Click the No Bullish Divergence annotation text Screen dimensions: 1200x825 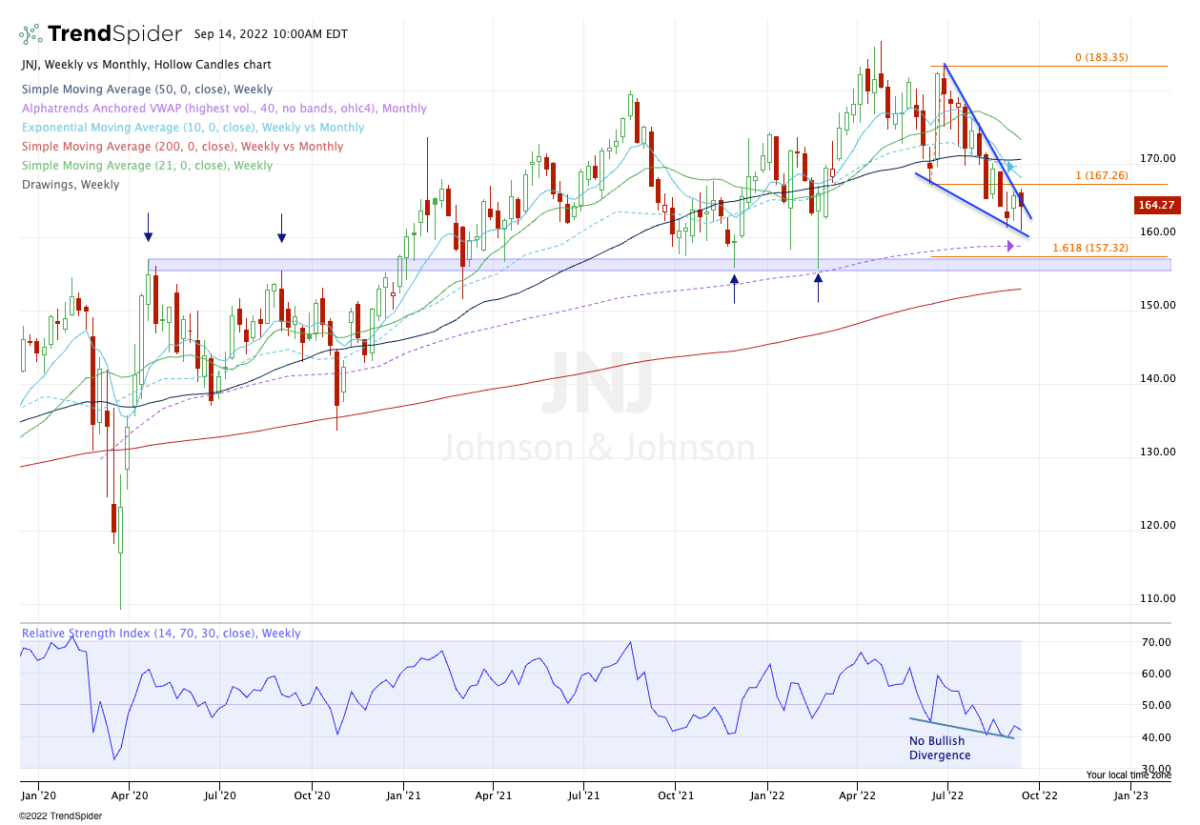tap(939, 748)
